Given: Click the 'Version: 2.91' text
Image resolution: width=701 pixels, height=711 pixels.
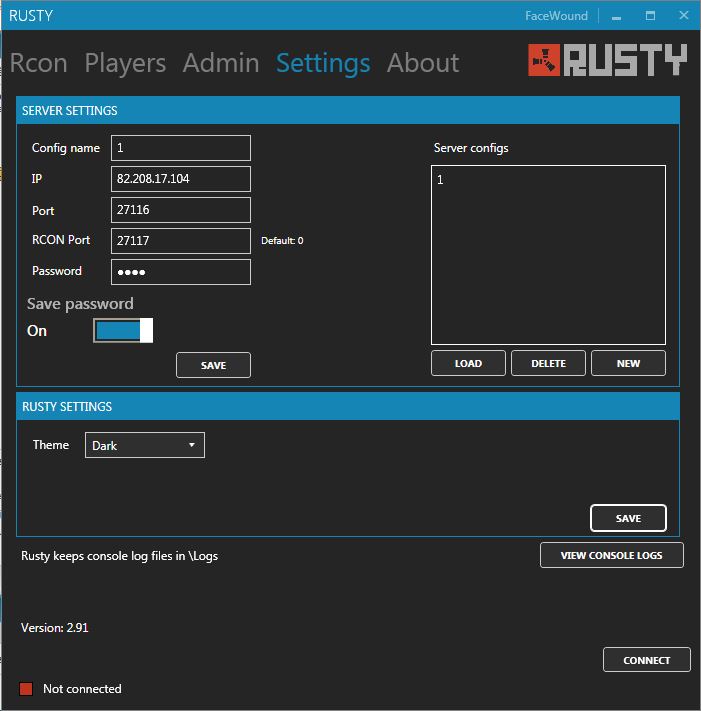Looking at the screenshot, I should coord(55,628).
